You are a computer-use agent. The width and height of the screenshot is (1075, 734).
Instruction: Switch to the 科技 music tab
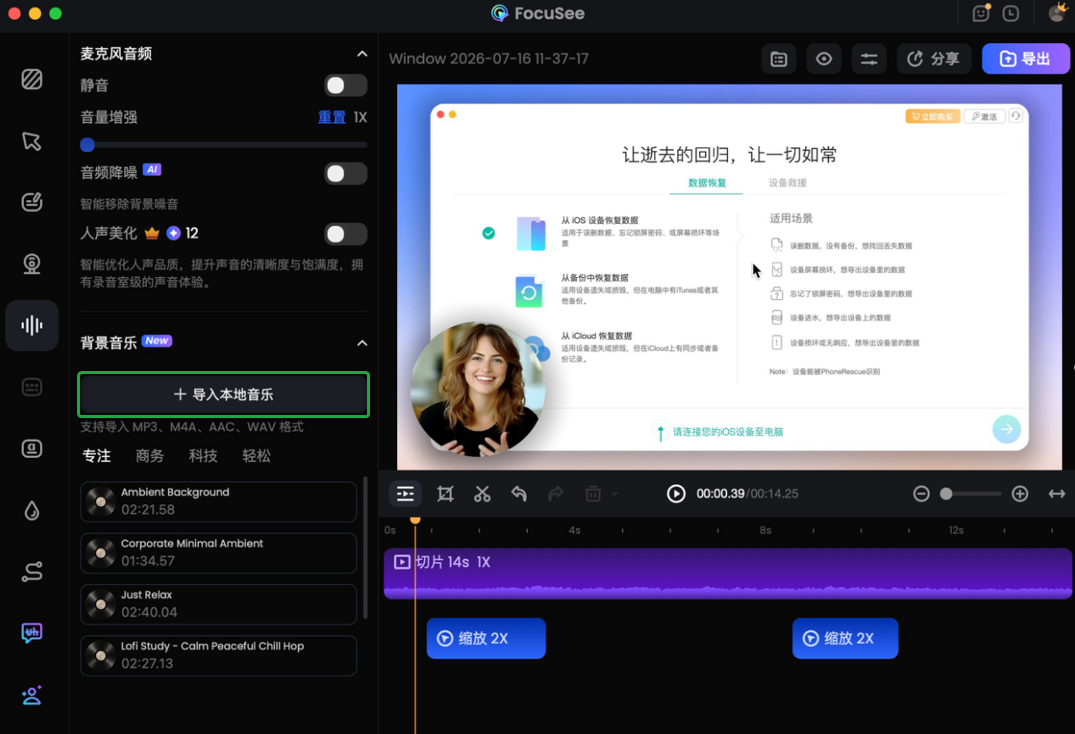pos(203,456)
